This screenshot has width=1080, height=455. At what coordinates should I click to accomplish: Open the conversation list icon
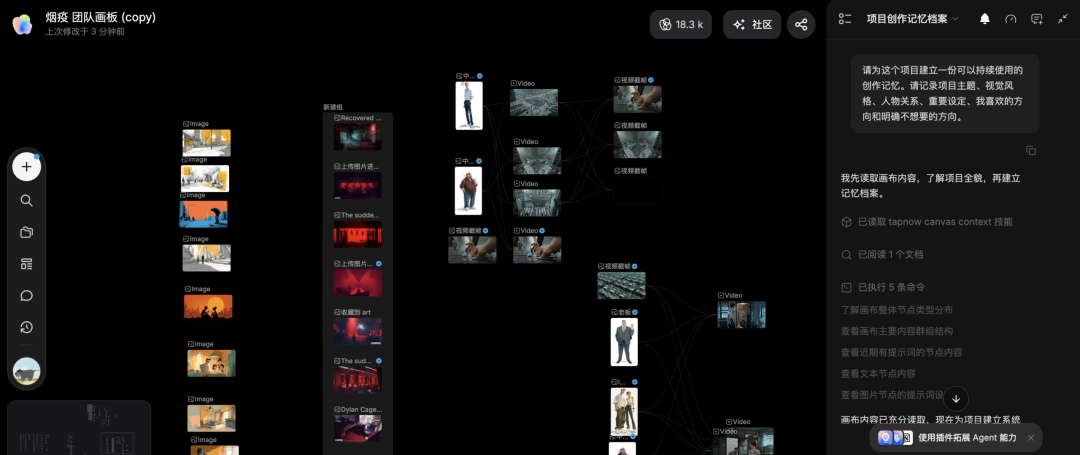pyautogui.click(x=845, y=19)
